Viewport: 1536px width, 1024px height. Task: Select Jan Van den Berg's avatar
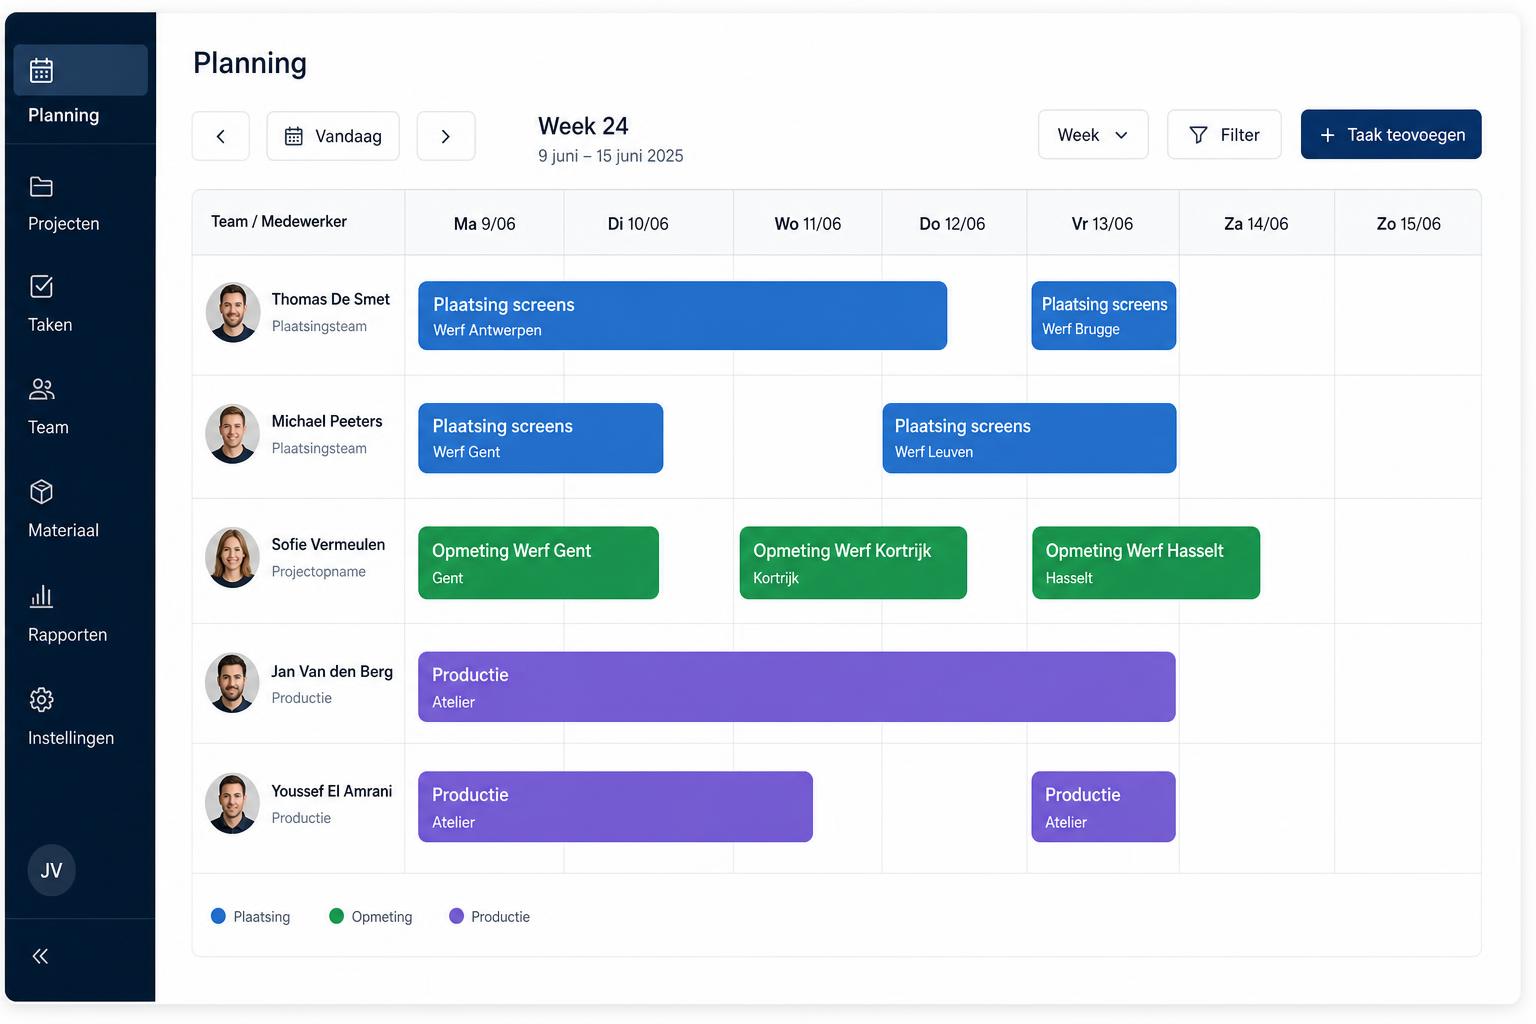(233, 683)
